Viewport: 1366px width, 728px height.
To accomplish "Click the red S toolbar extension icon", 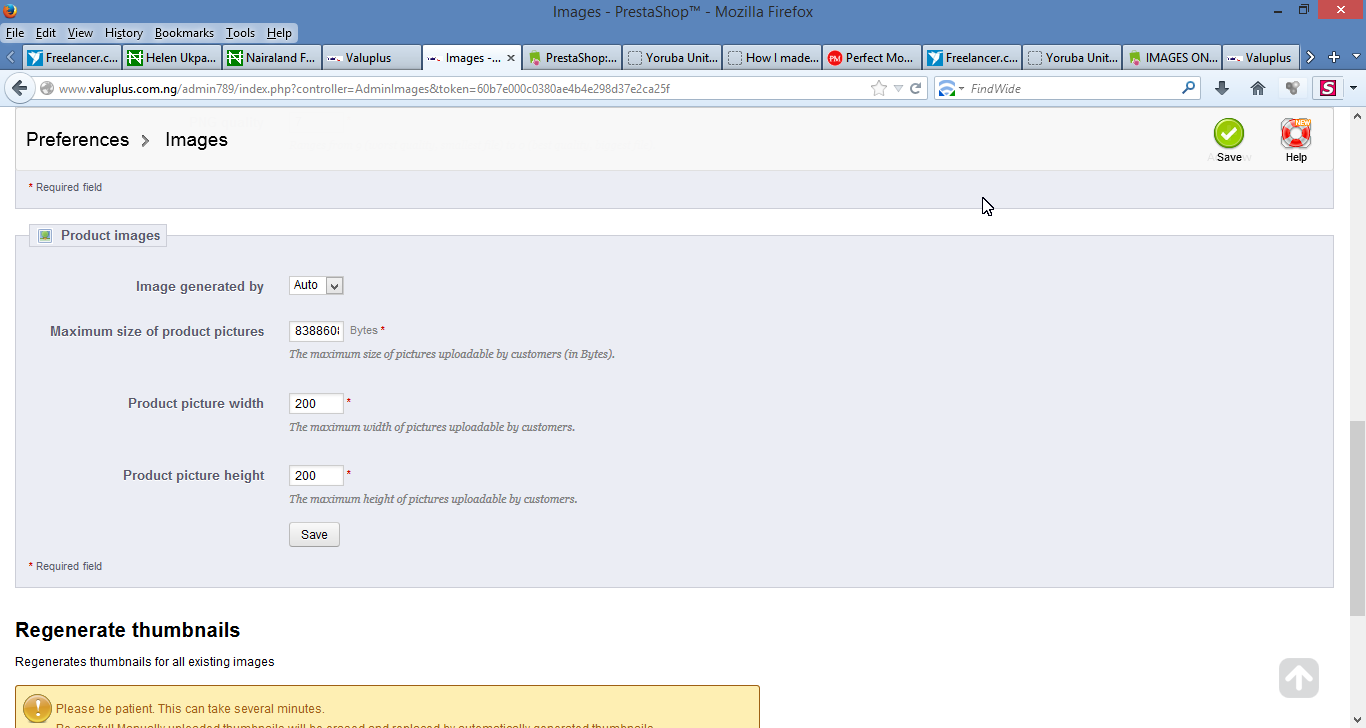I will [1328, 88].
